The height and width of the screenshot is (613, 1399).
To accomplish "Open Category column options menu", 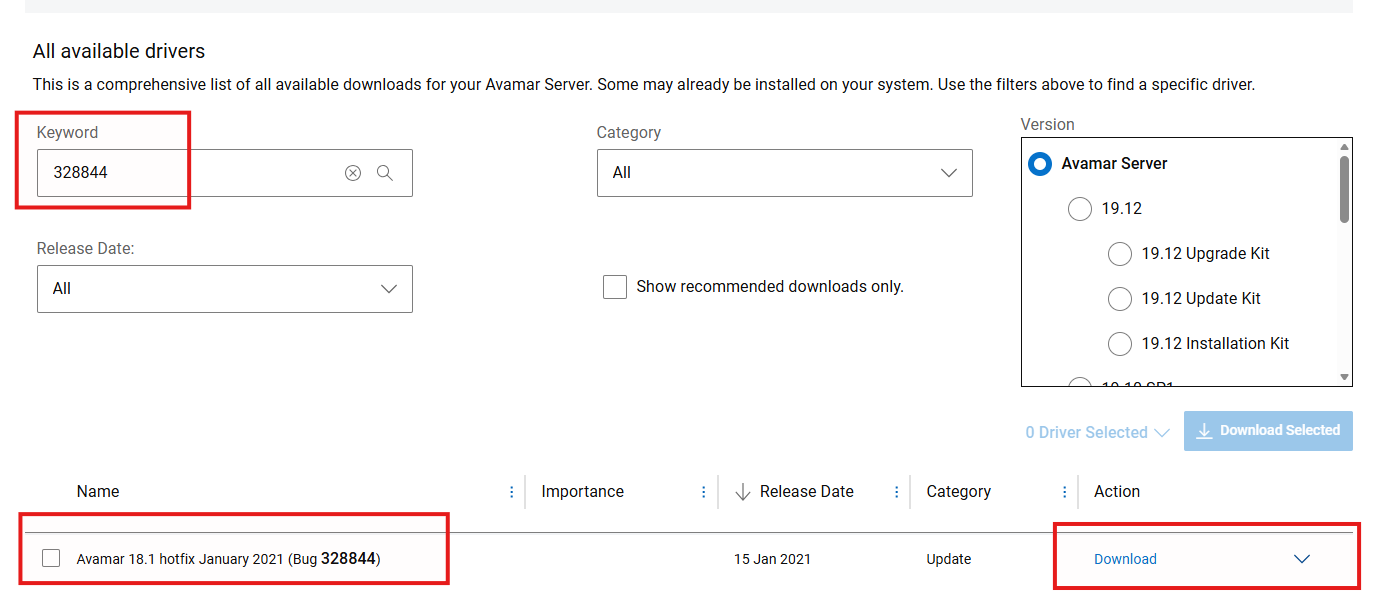I will coord(1065,492).
